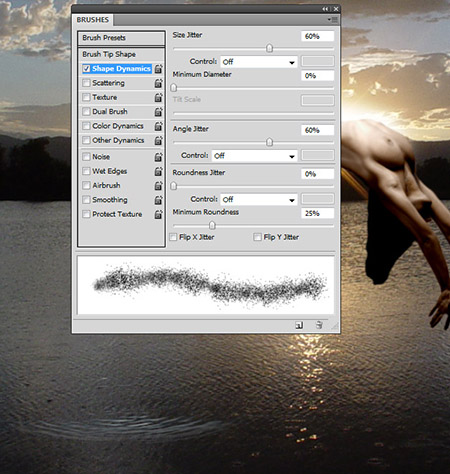The height and width of the screenshot is (474, 450).
Task: Click the lock icon beside Dual Brush
Action: click(158, 112)
